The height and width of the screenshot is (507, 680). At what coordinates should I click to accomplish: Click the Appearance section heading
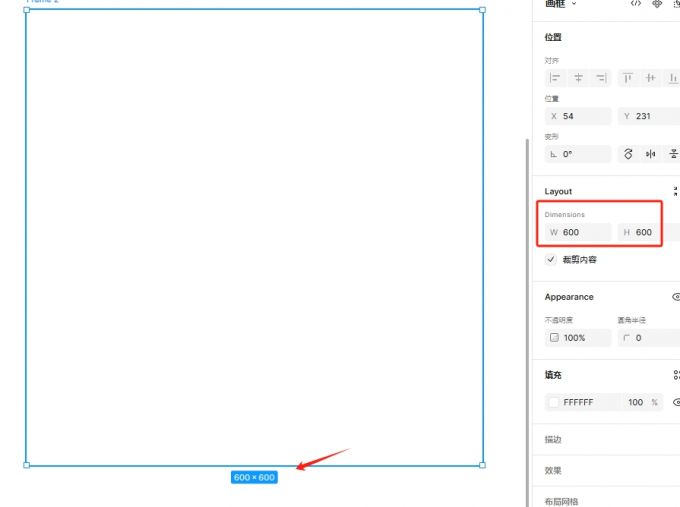(569, 297)
